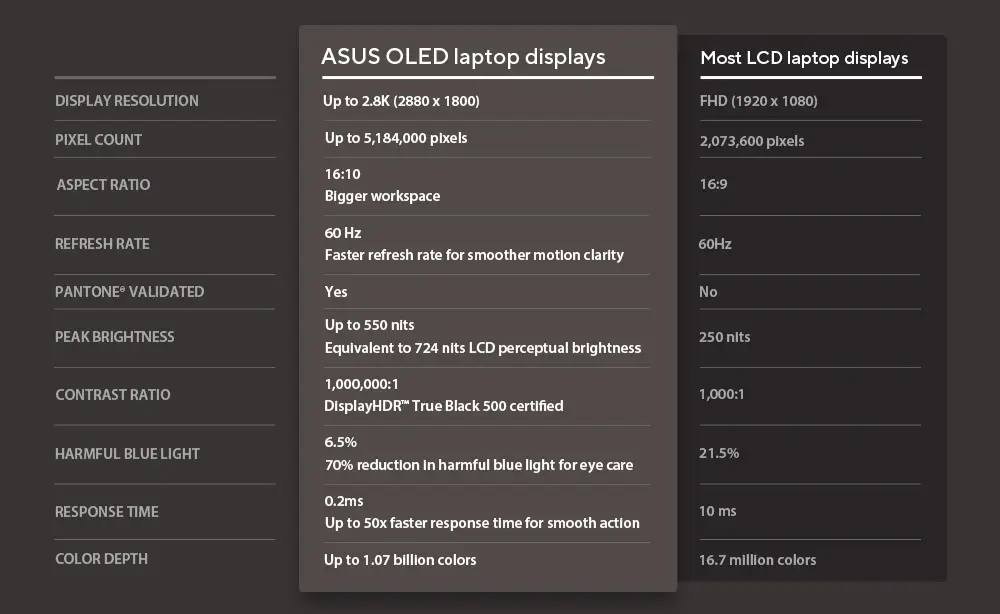Select the Most LCD laptop displays heading

pos(804,58)
